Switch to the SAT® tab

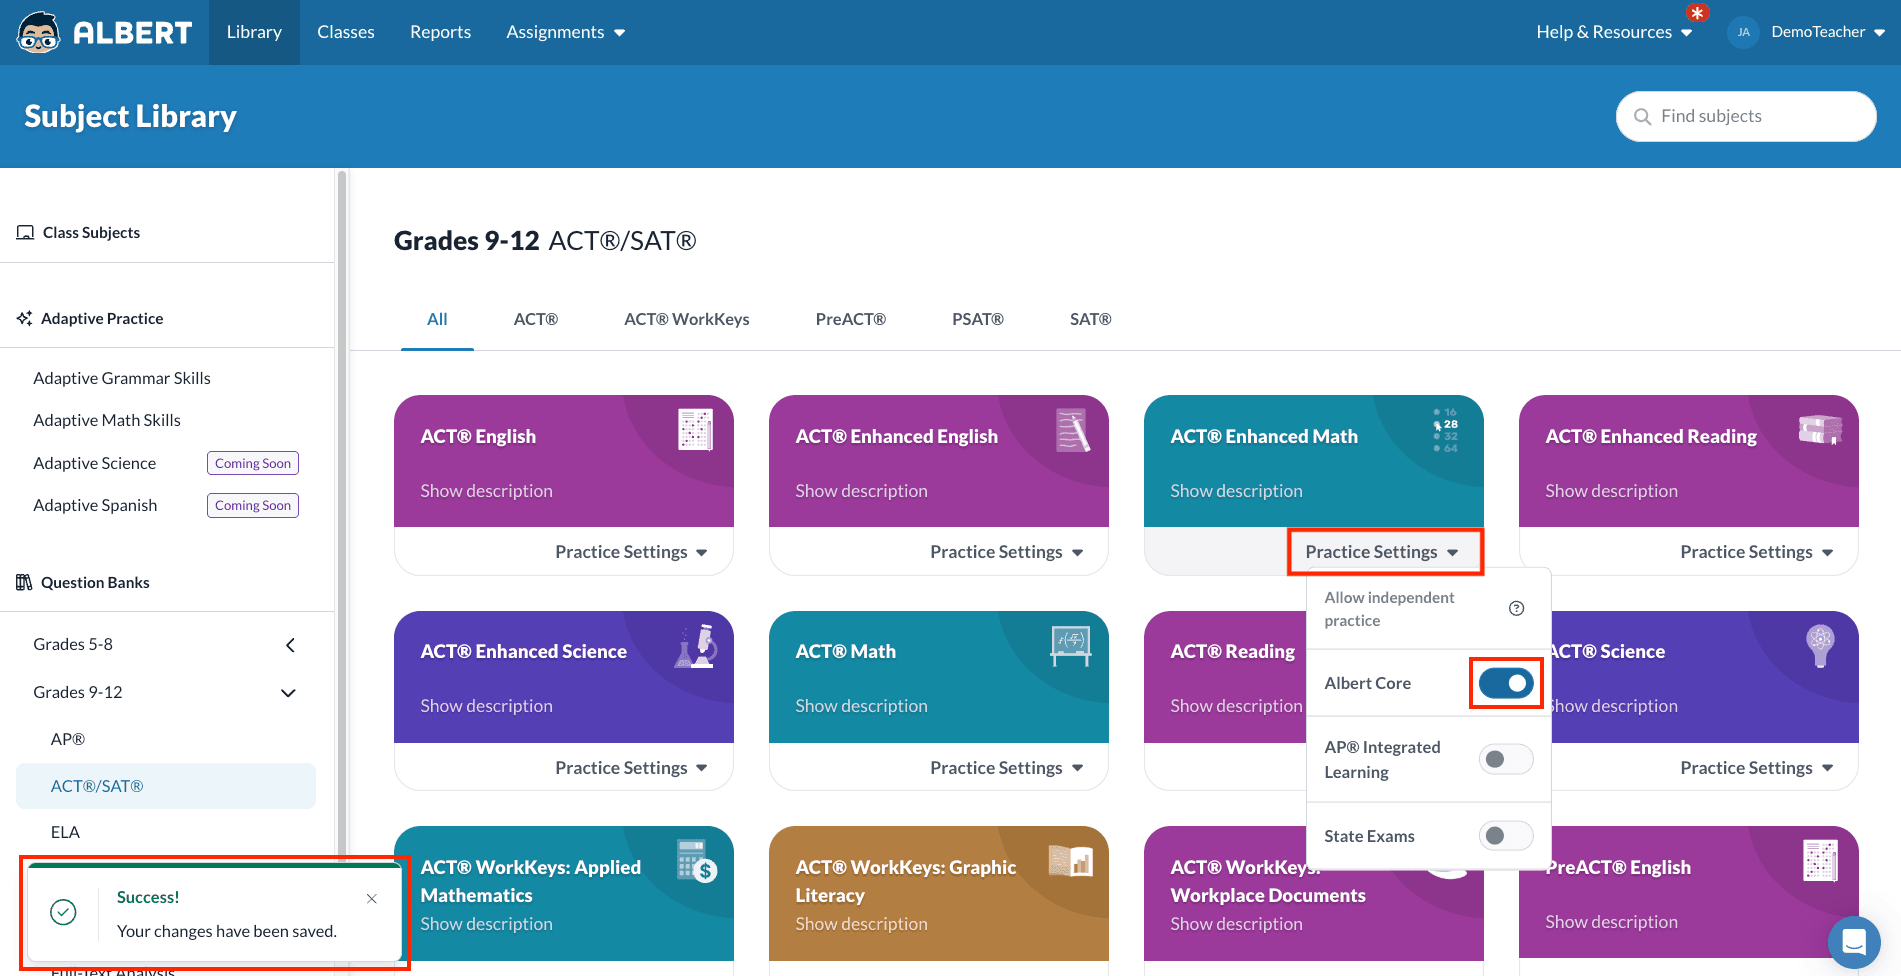click(x=1091, y=320)
